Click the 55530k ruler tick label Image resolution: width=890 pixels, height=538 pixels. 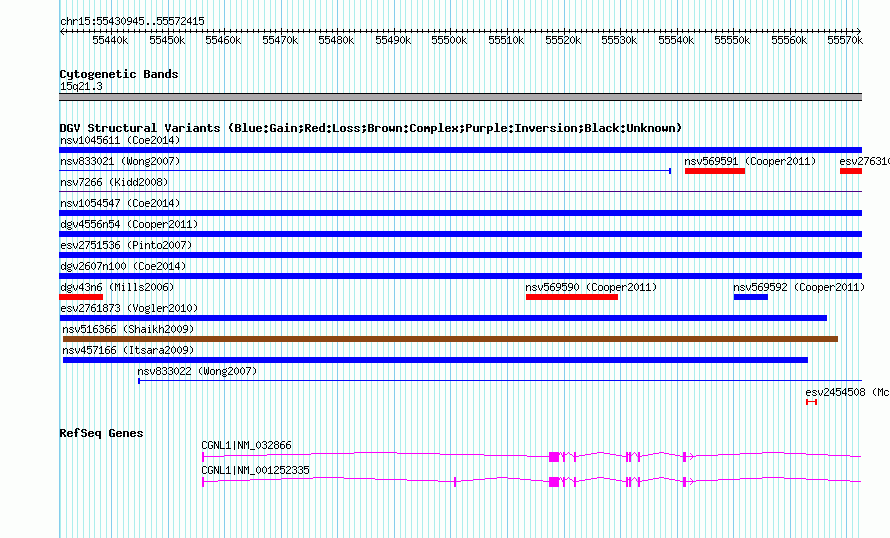(x=619, y=40)
